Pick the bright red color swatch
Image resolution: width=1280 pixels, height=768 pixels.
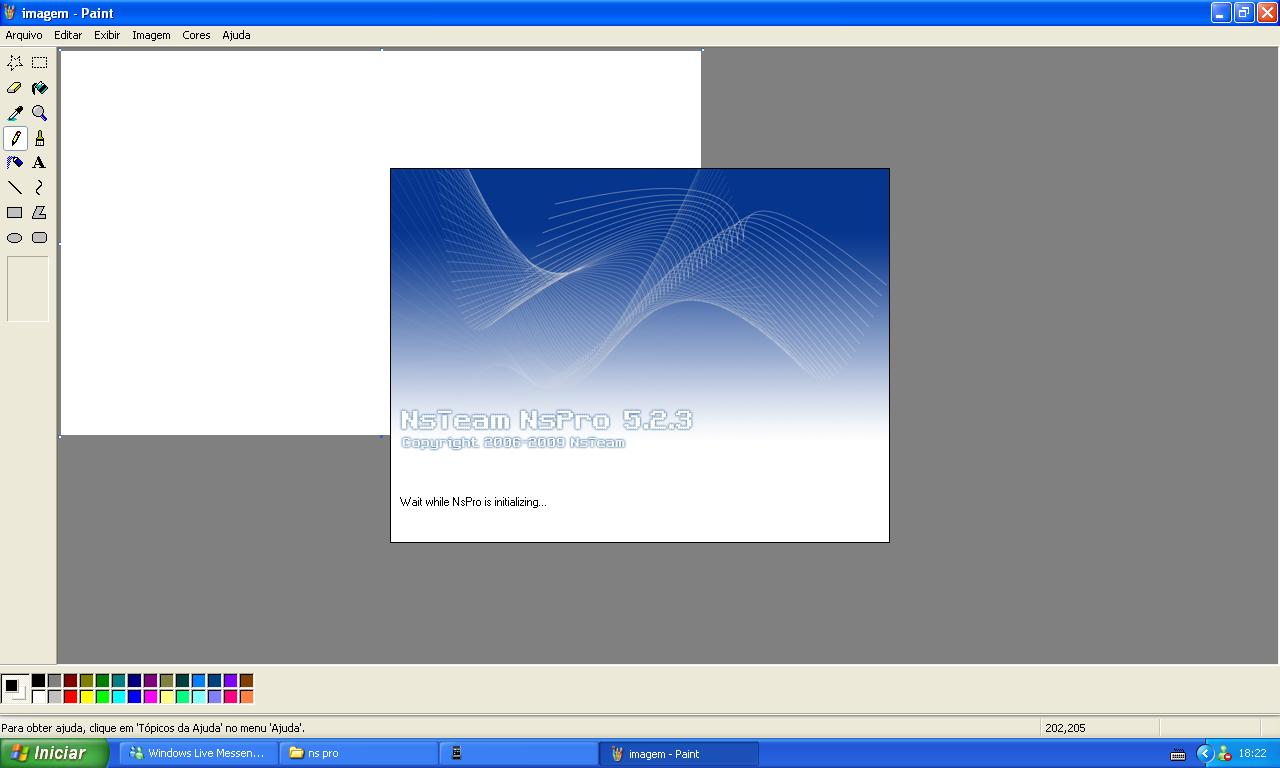pos(70,697)
